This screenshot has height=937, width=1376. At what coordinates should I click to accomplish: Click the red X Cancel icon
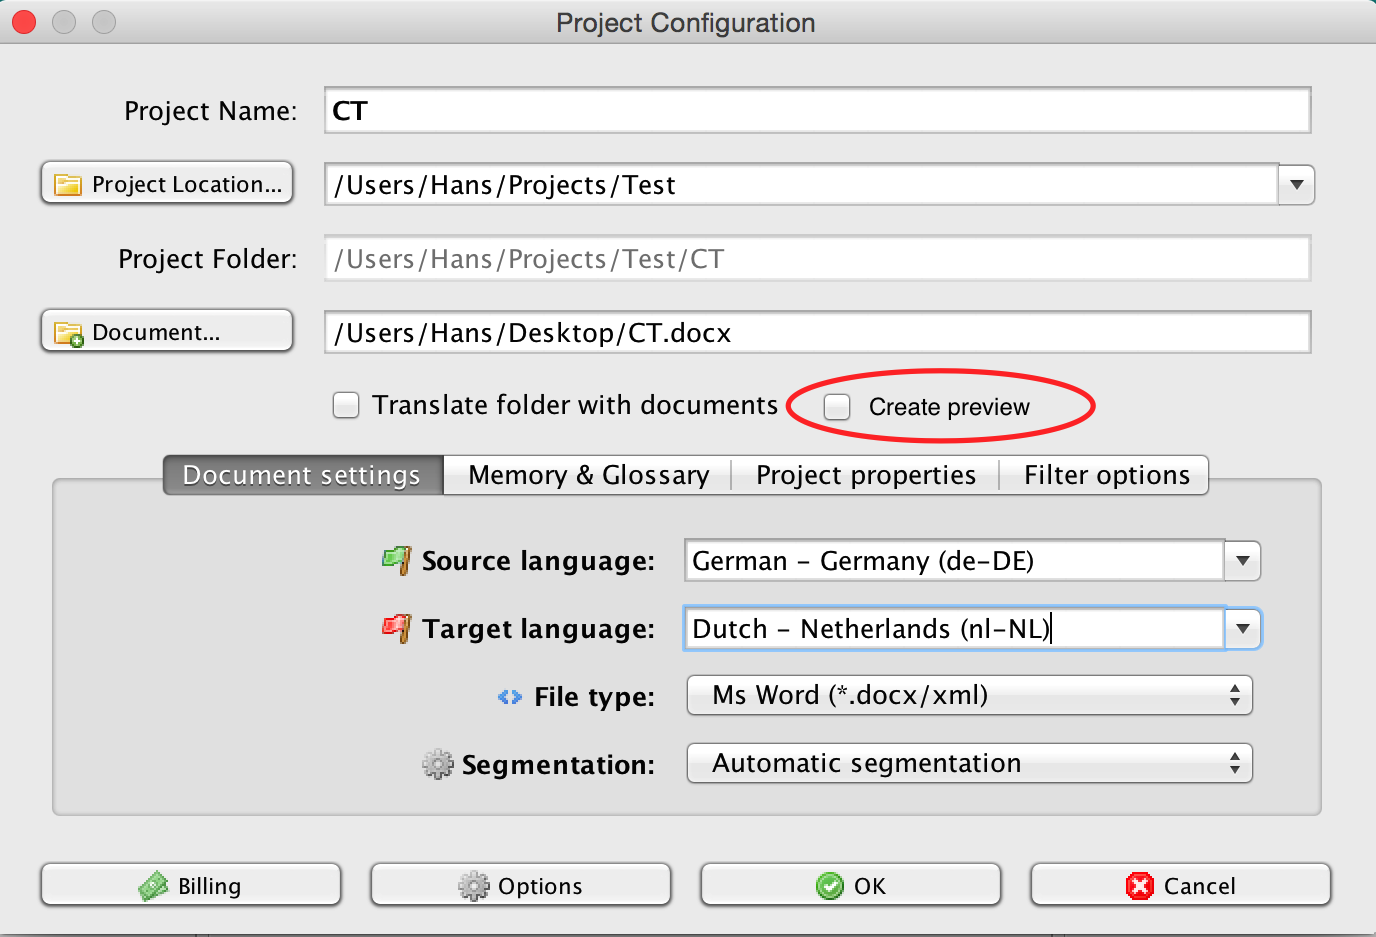[1140, 886]
